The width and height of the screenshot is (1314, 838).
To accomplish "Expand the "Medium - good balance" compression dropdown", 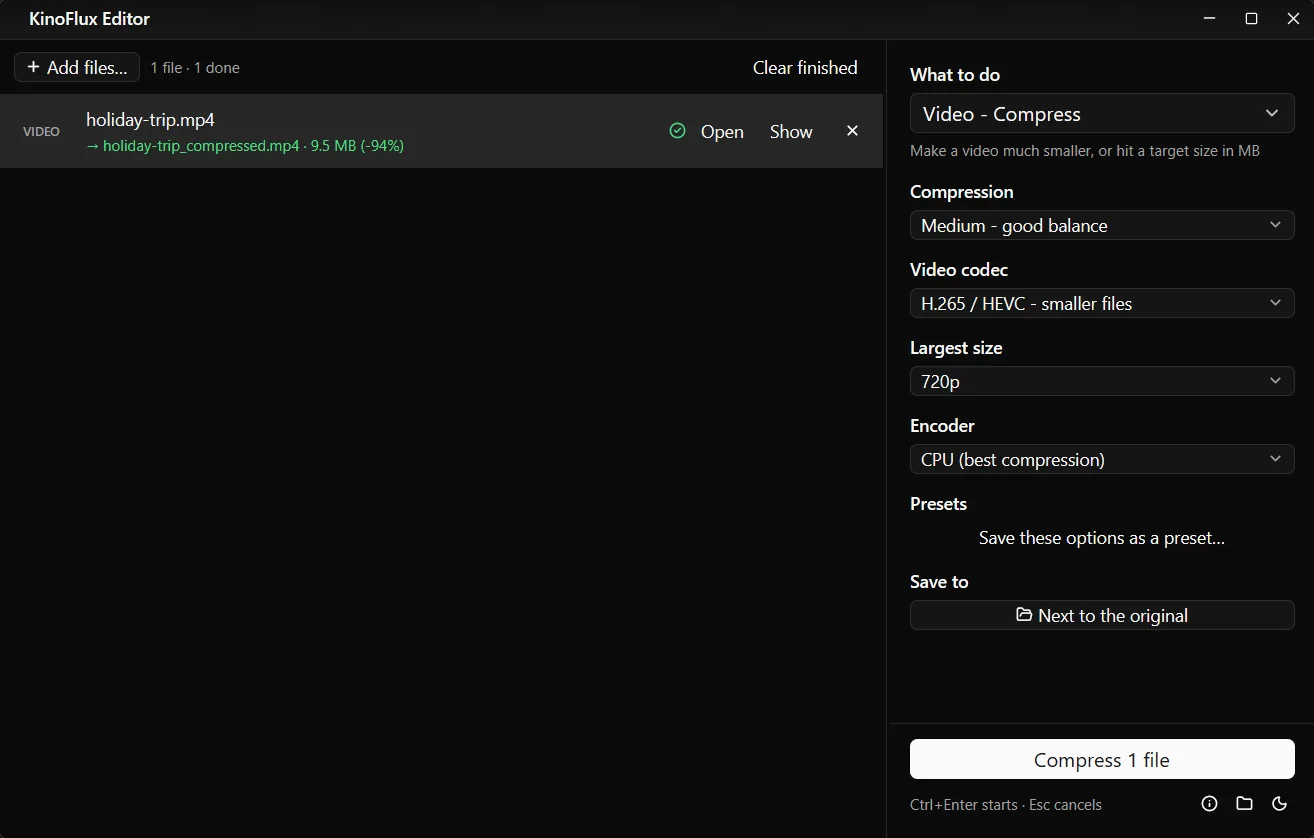I will click(x=1102, y=225).
